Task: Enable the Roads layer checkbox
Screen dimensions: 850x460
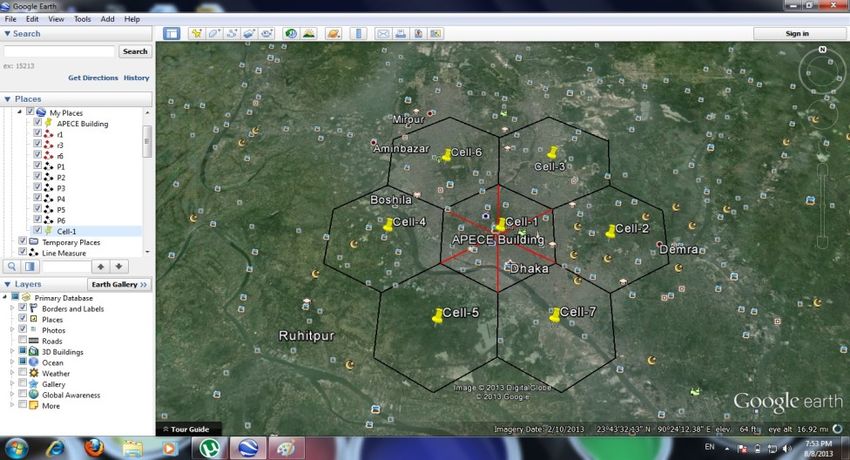Action: coord(22,340)
